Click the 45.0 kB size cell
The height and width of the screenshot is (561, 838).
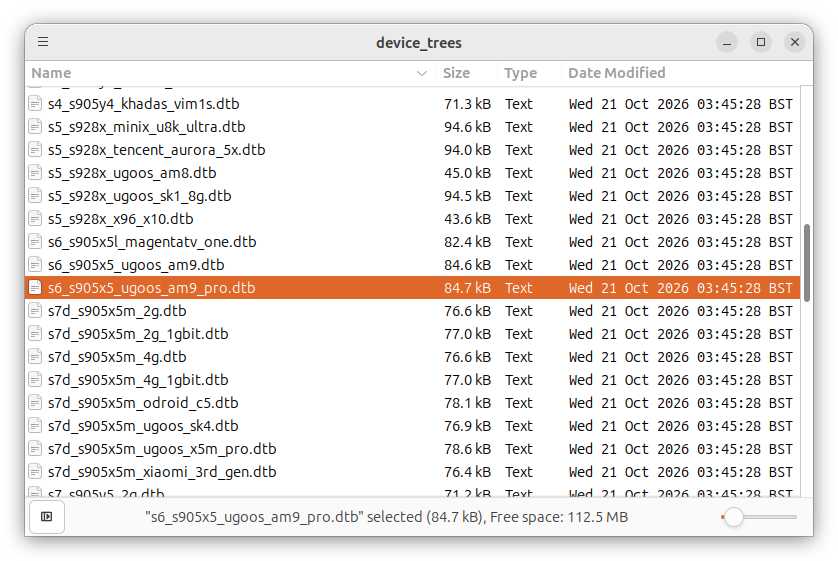[x=467, y=173]
